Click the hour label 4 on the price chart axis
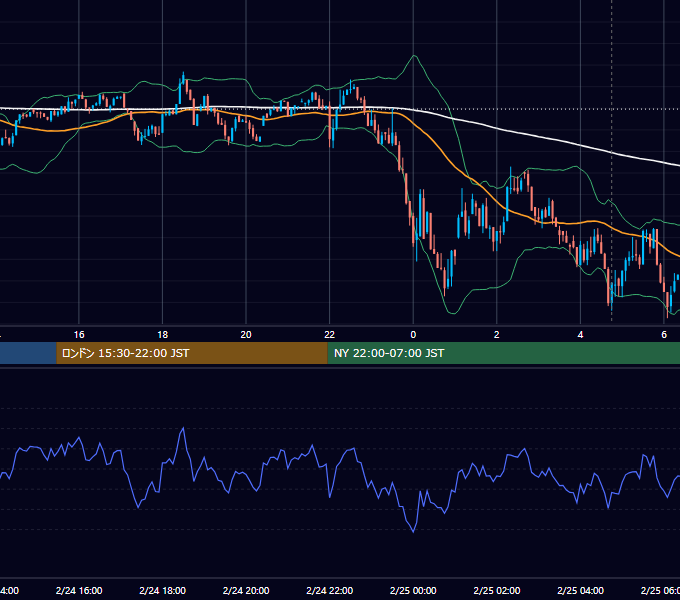This screenshot has height=600, width=680. click(580, 335)
